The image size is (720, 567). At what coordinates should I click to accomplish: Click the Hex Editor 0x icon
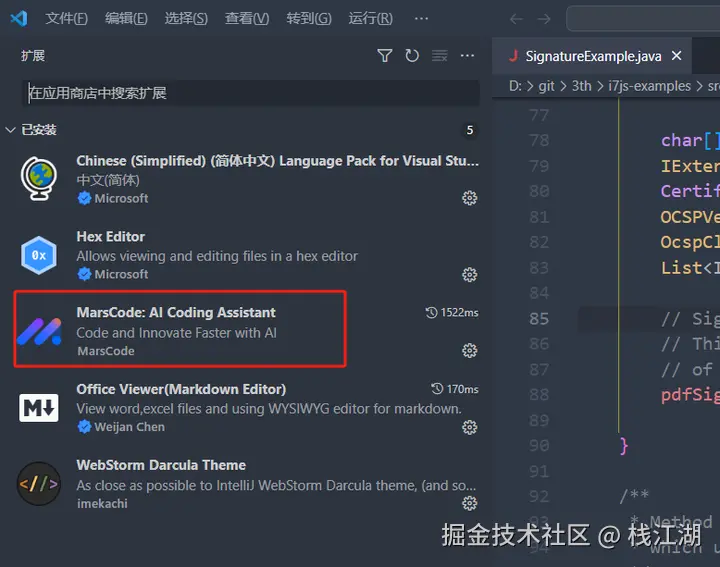pyautogui.click(x=39, y=255)
